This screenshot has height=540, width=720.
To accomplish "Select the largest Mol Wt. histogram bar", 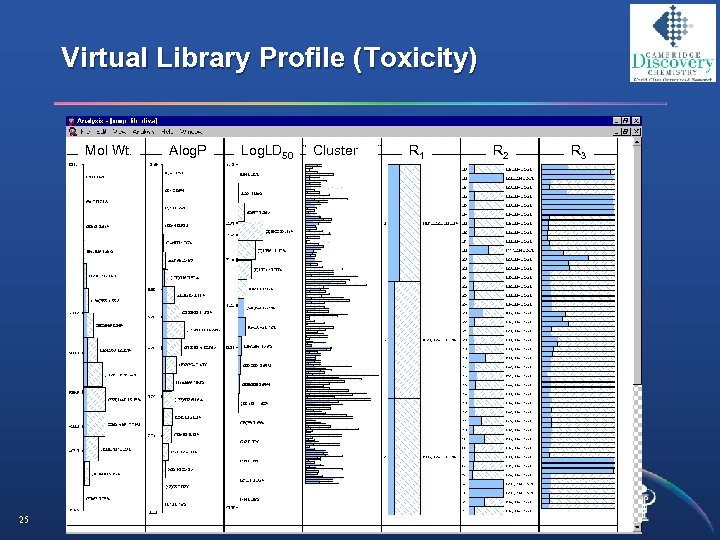I will tap(95, 399).
